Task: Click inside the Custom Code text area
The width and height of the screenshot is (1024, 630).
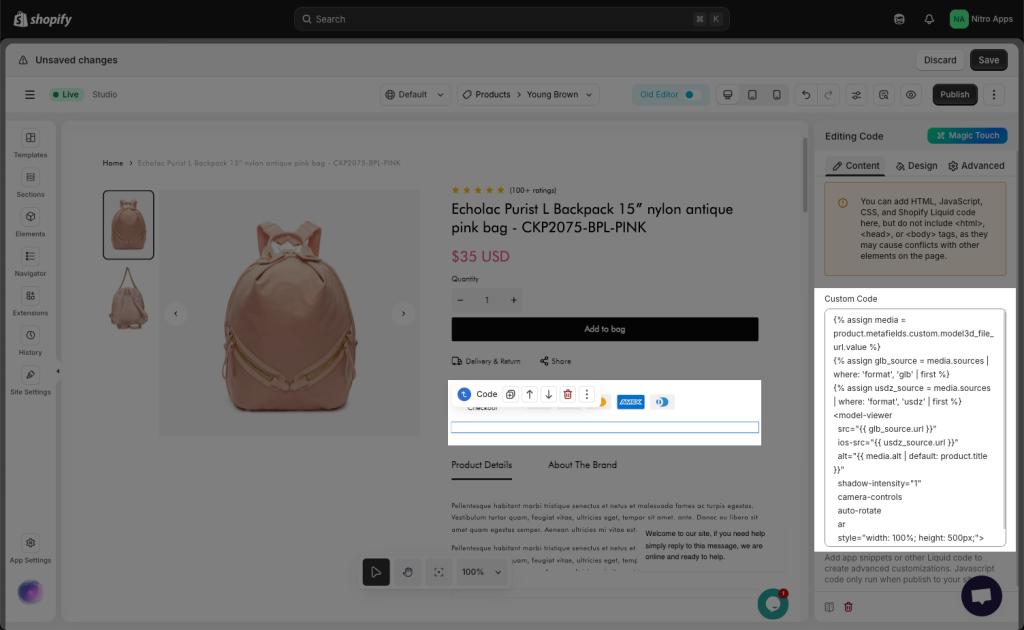Action: (x=914, y=428)
